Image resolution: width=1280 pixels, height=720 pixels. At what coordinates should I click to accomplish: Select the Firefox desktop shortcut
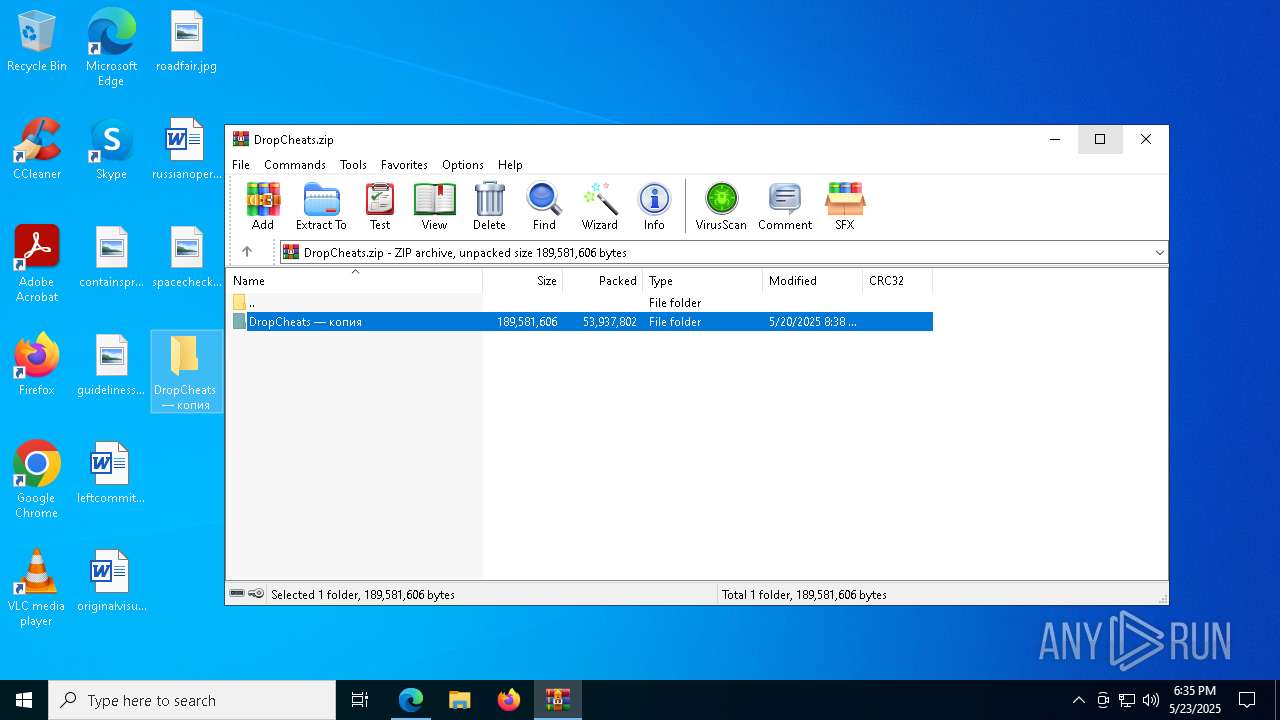[x=37, y=365]
